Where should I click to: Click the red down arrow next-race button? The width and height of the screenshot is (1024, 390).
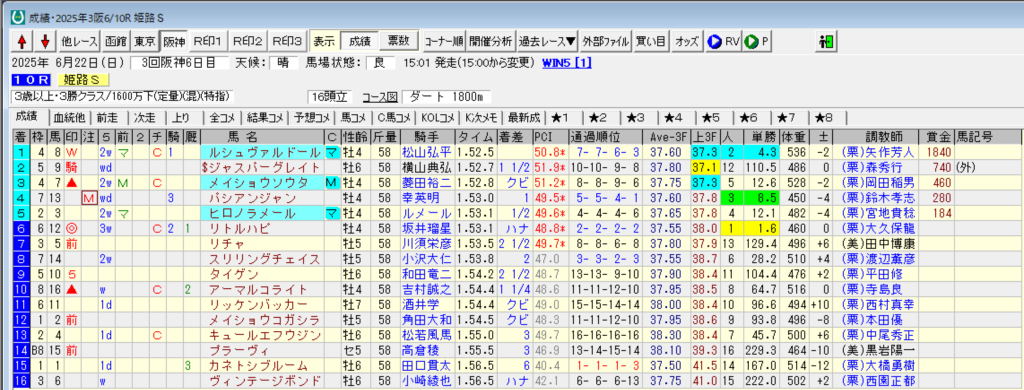[44, 41]
